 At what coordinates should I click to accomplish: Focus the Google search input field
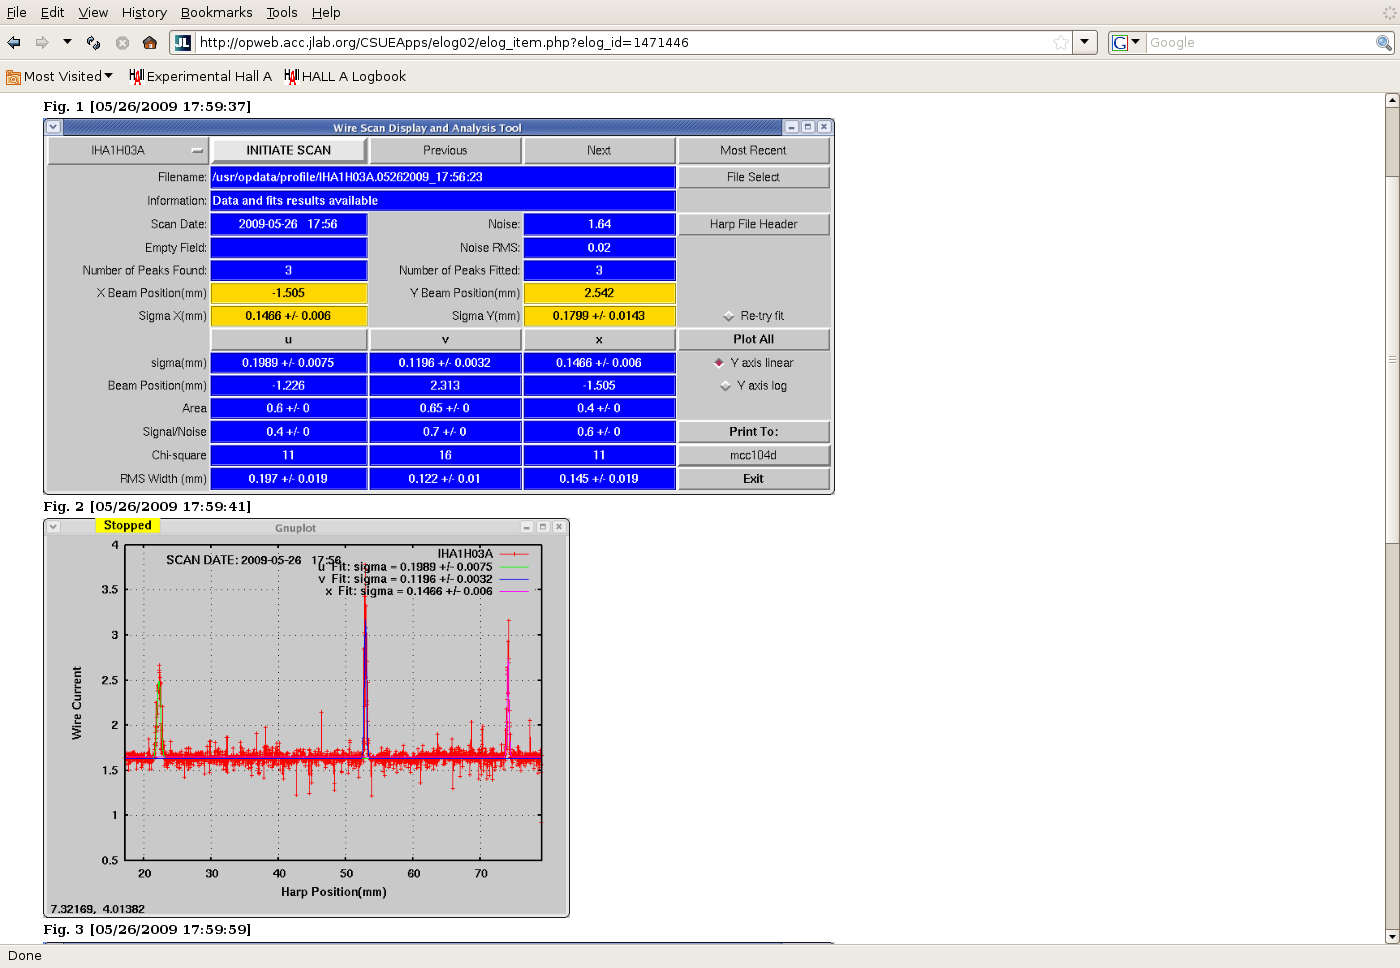(x=1260, y=42)
